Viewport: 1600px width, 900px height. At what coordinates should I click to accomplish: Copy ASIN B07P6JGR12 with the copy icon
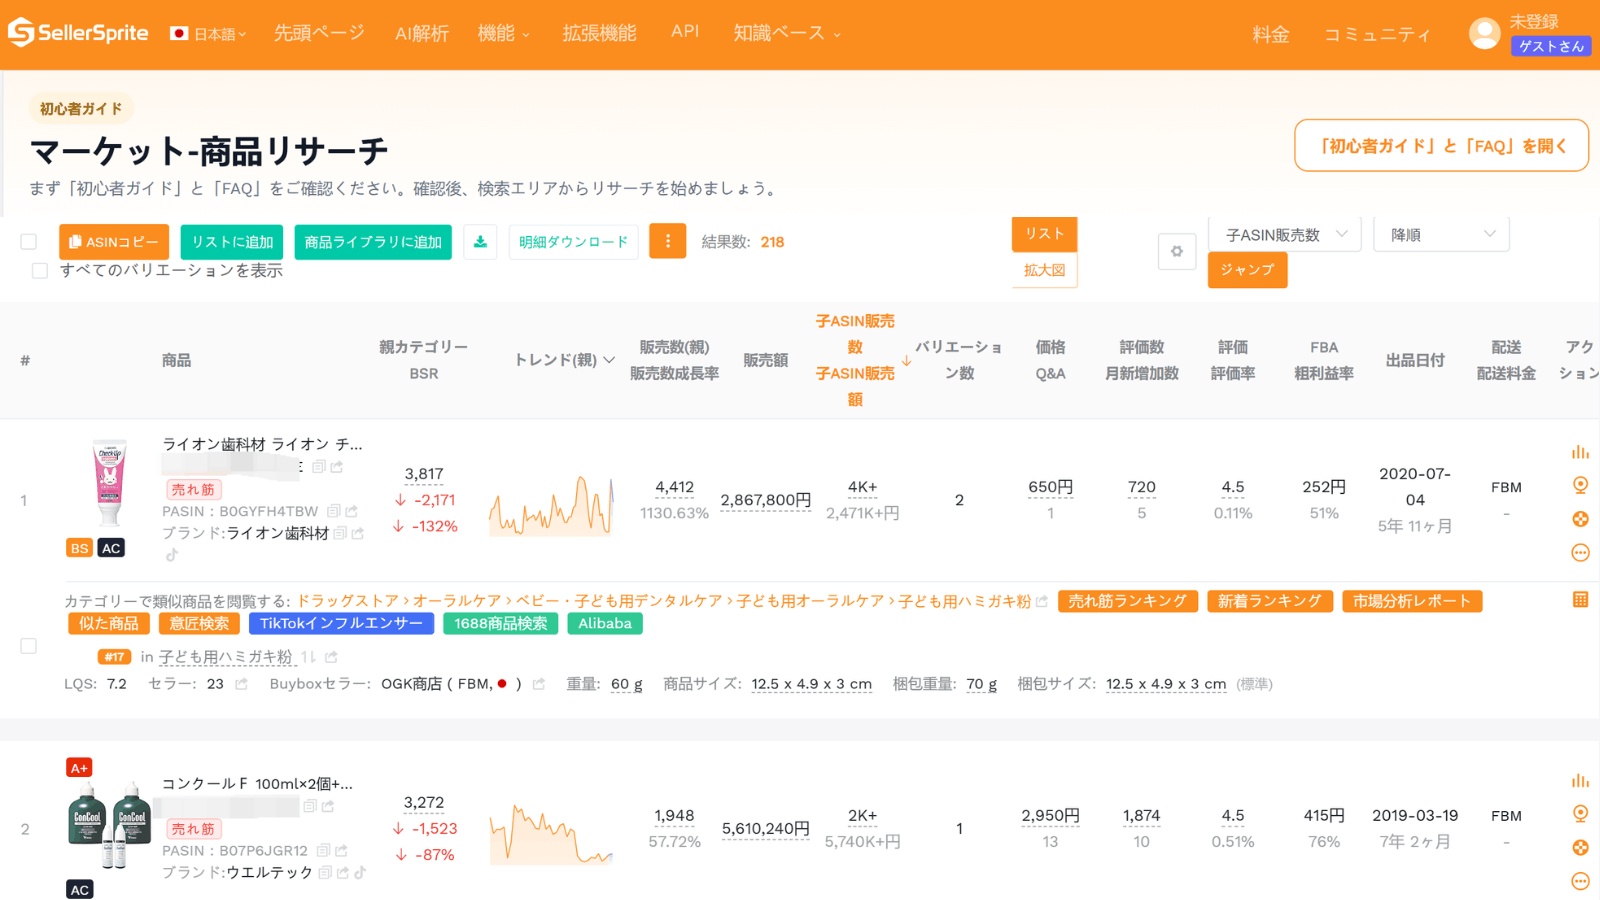pos(323,851)
